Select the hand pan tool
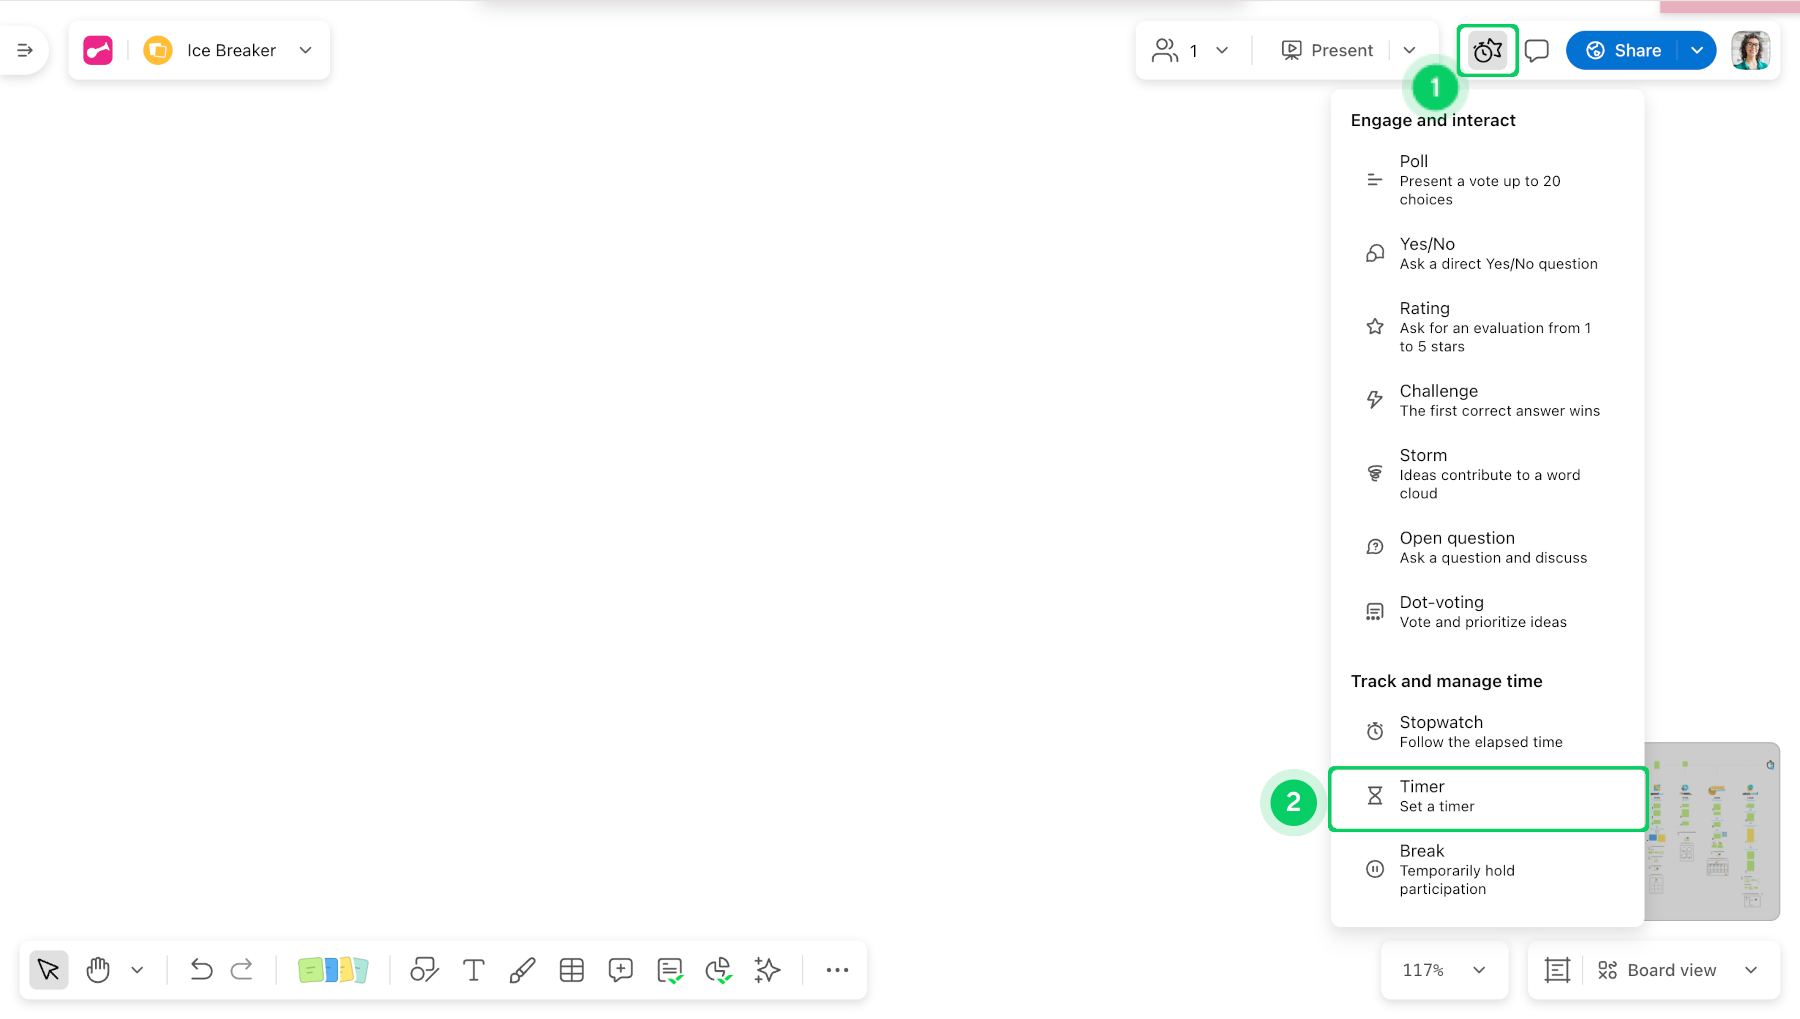 [97, 969]
